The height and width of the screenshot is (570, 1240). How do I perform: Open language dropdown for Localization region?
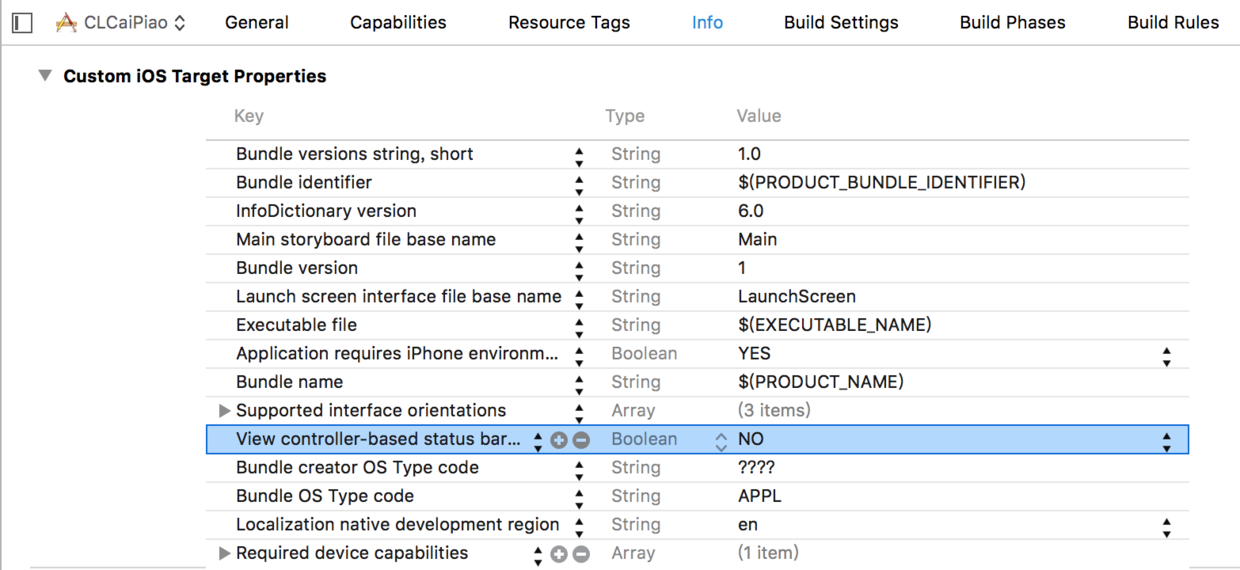point(1166,526)
